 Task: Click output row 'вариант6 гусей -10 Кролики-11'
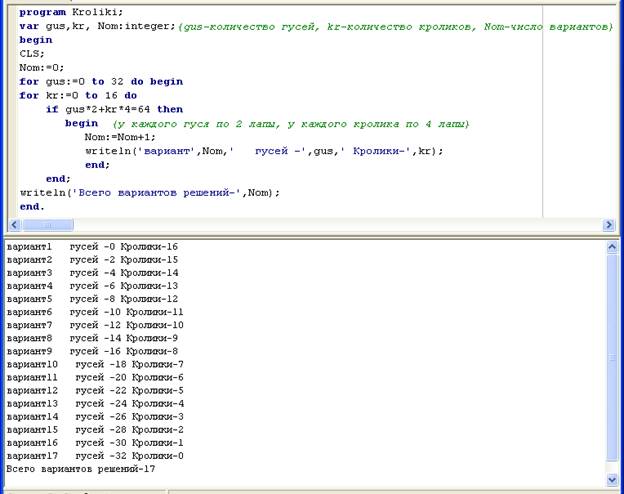click(x=95, y=312)
